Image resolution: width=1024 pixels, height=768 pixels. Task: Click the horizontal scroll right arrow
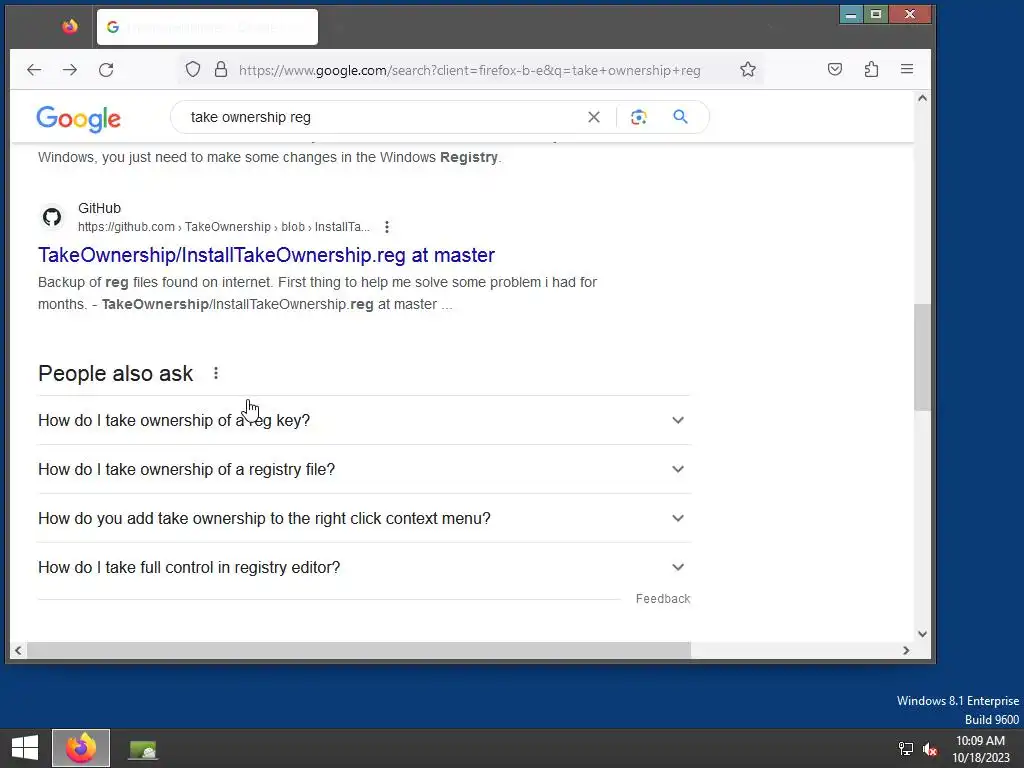pyautogui.click(x=906, y=650)
